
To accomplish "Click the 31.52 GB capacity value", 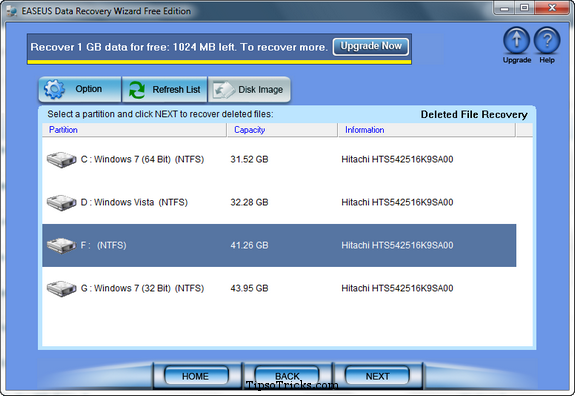I will (x=249, y=160).
